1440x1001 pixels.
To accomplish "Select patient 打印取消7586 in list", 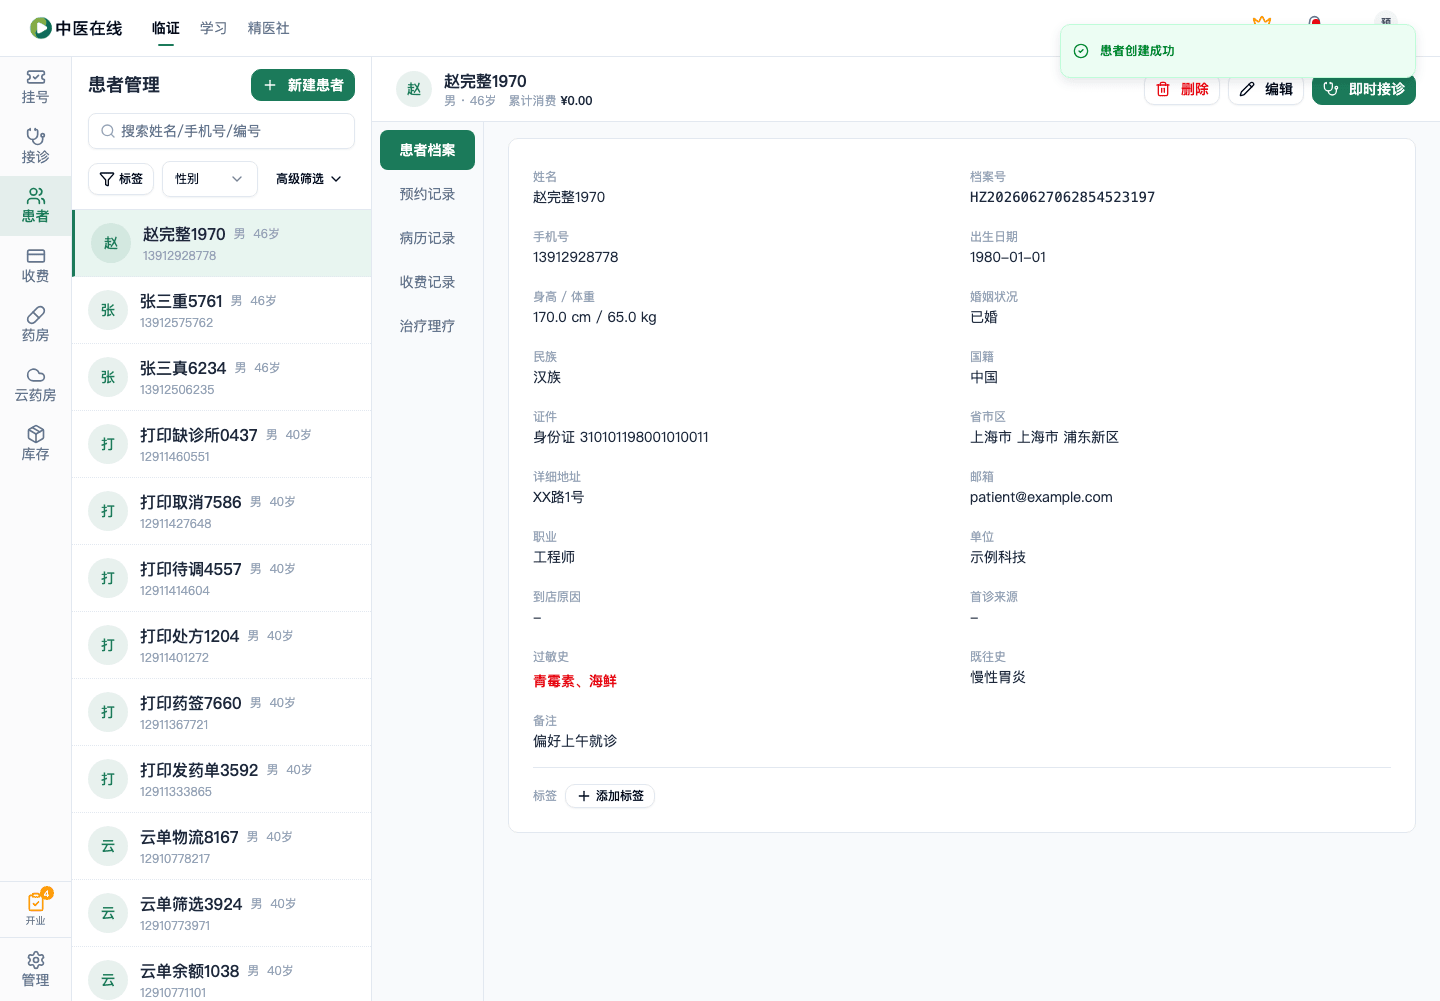I will click(221, 511).
